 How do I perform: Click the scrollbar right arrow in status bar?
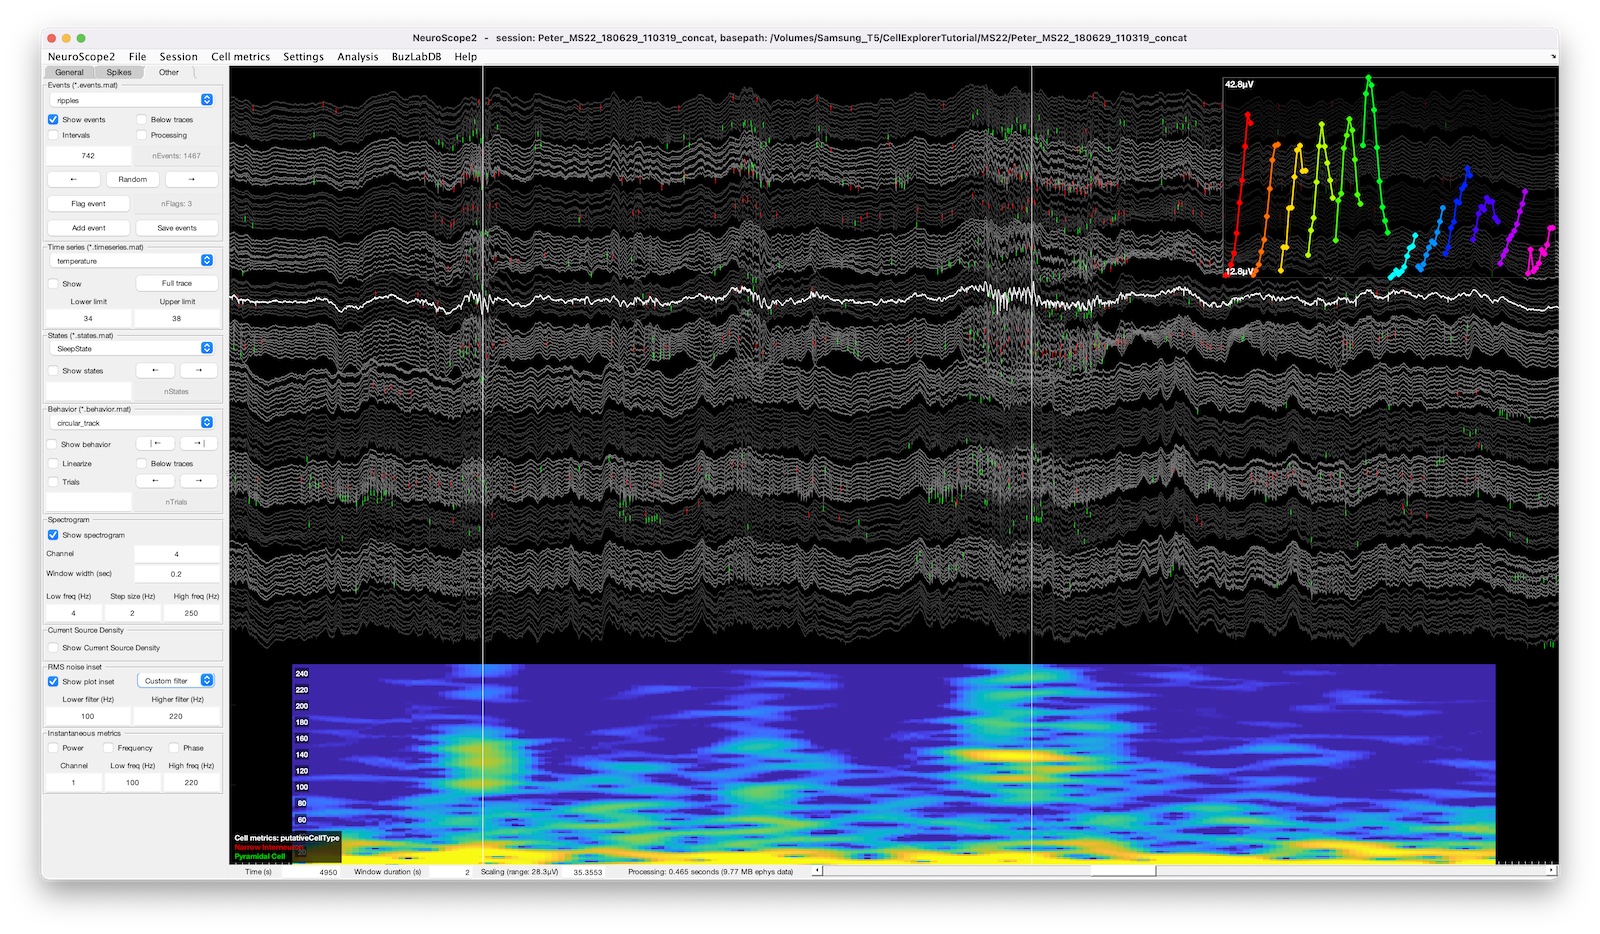[x=1553, y=871]
